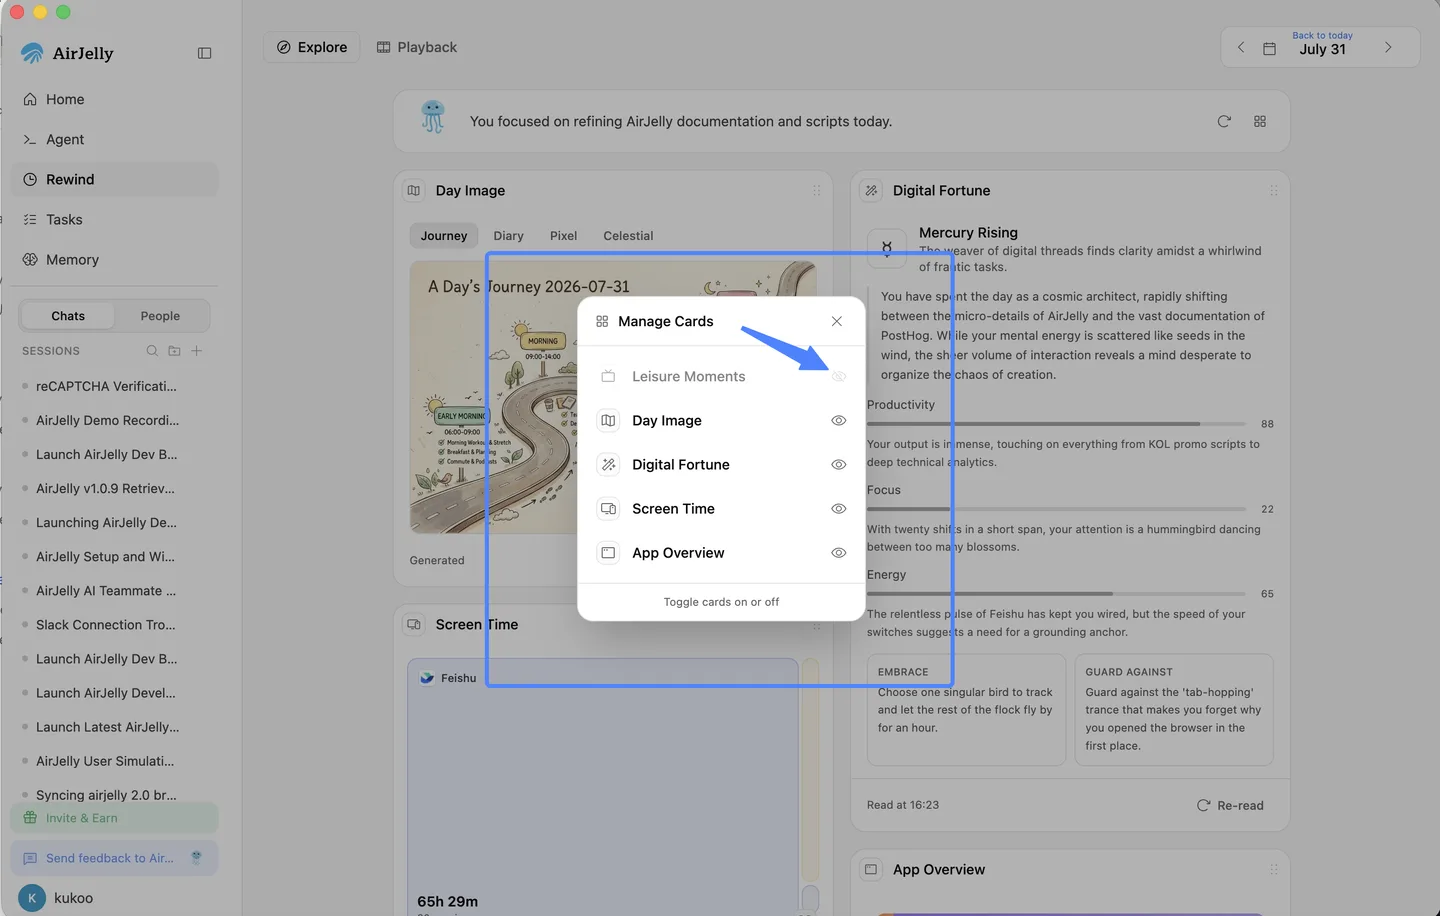1440x916 pixels.
Task: Click the Back to today link
Action: click(x=1322, y=35)
